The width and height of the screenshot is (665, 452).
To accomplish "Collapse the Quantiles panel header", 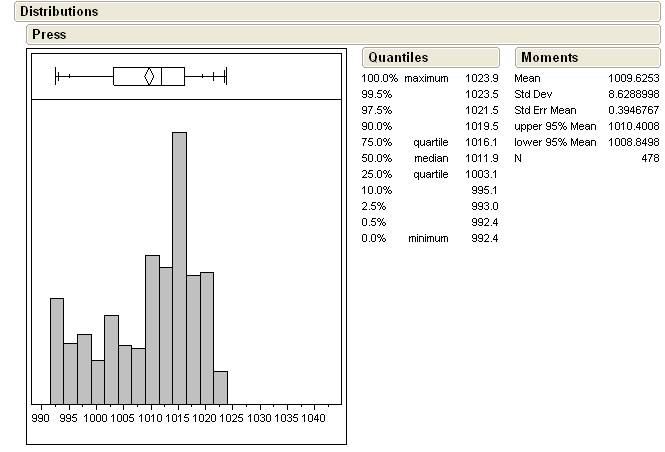I will [398, 58].
